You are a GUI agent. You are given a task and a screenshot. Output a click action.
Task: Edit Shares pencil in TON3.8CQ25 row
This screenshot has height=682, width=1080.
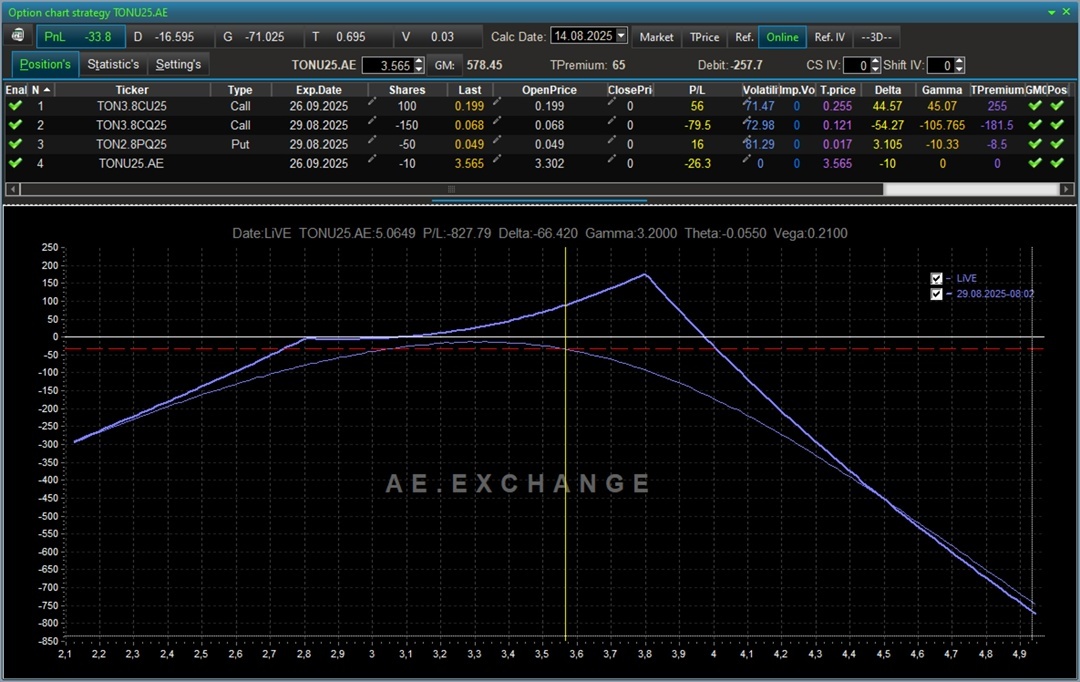372,121
